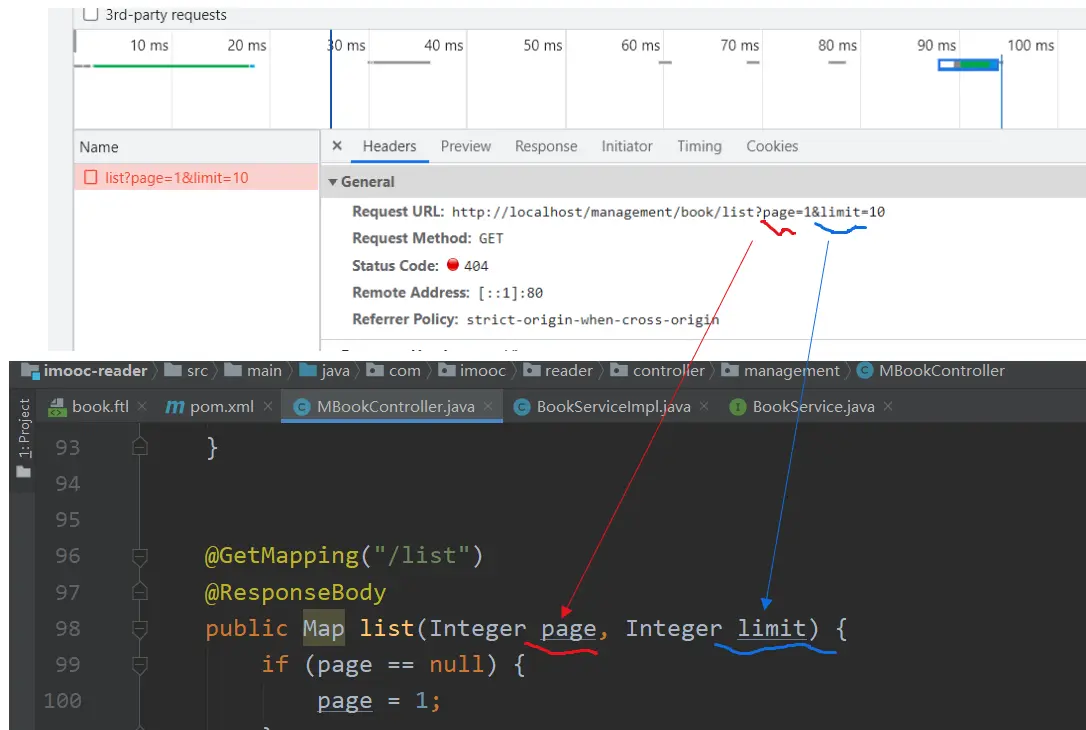This screenshot has width=1086, height=730.
Task: Click the Referrer Policy value text
Action: pyautogui.click(x=593, y=319)
